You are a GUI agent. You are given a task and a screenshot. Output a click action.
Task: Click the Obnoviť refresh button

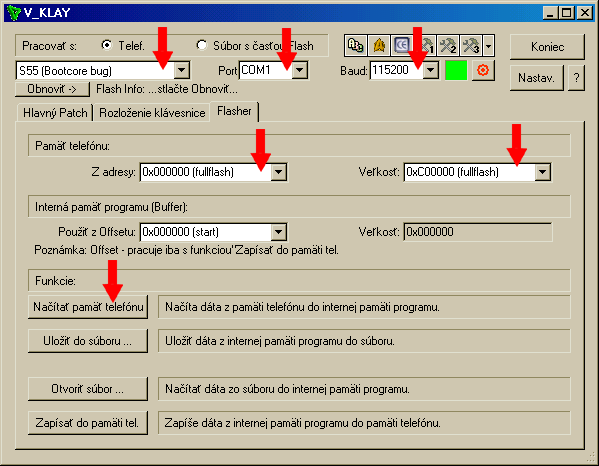point(52,89)
